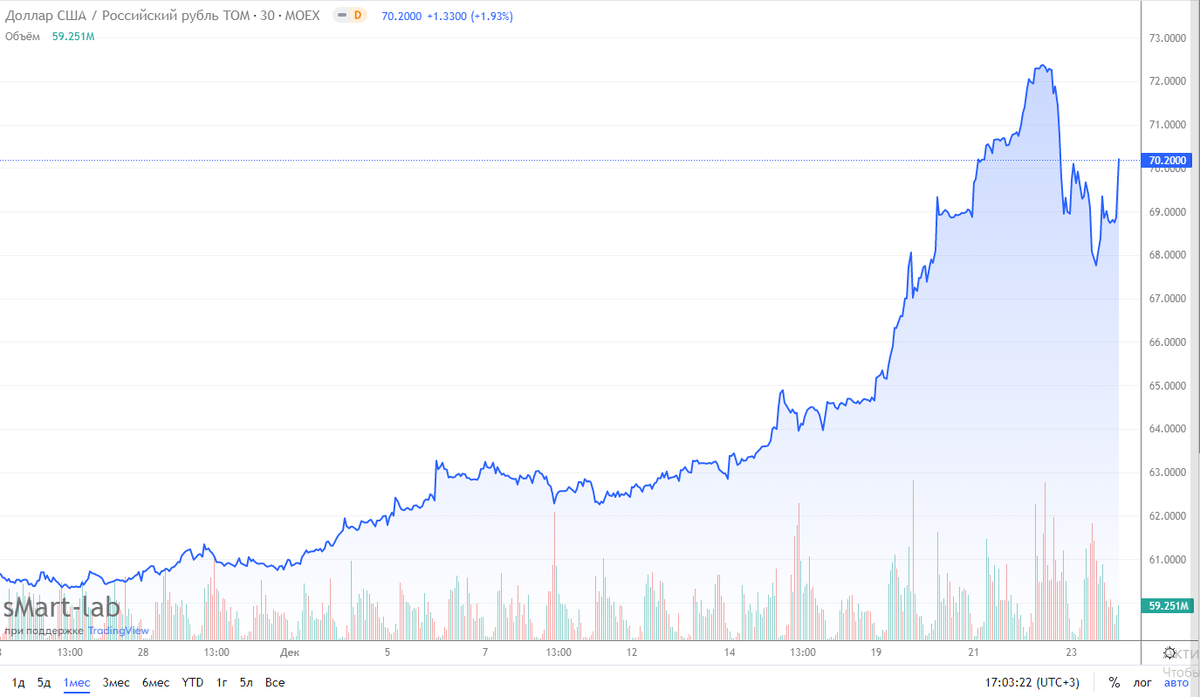Screen dimensions: 1200x697
Task: Choose the YTD range
Action: [193, 683]
